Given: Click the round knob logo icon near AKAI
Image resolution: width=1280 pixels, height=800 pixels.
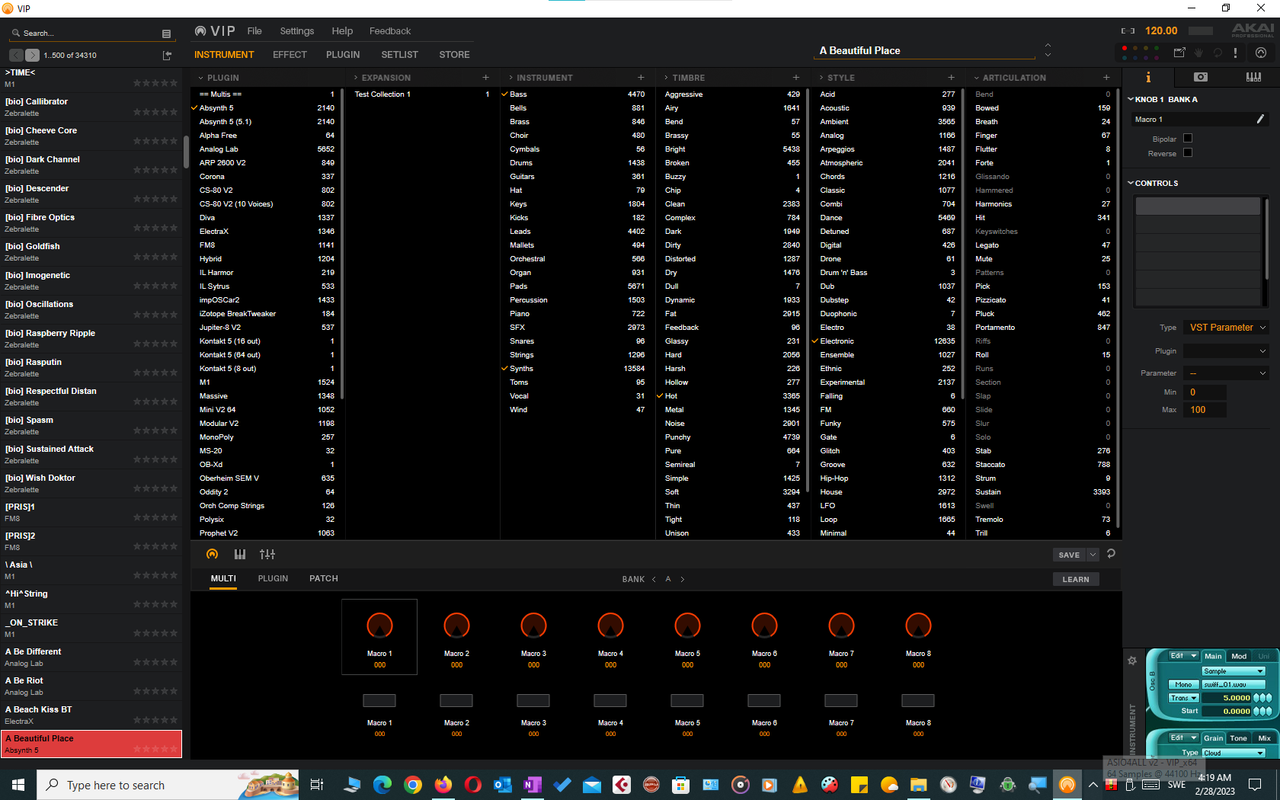Looking at the screenshot, I should point(1262,53).
